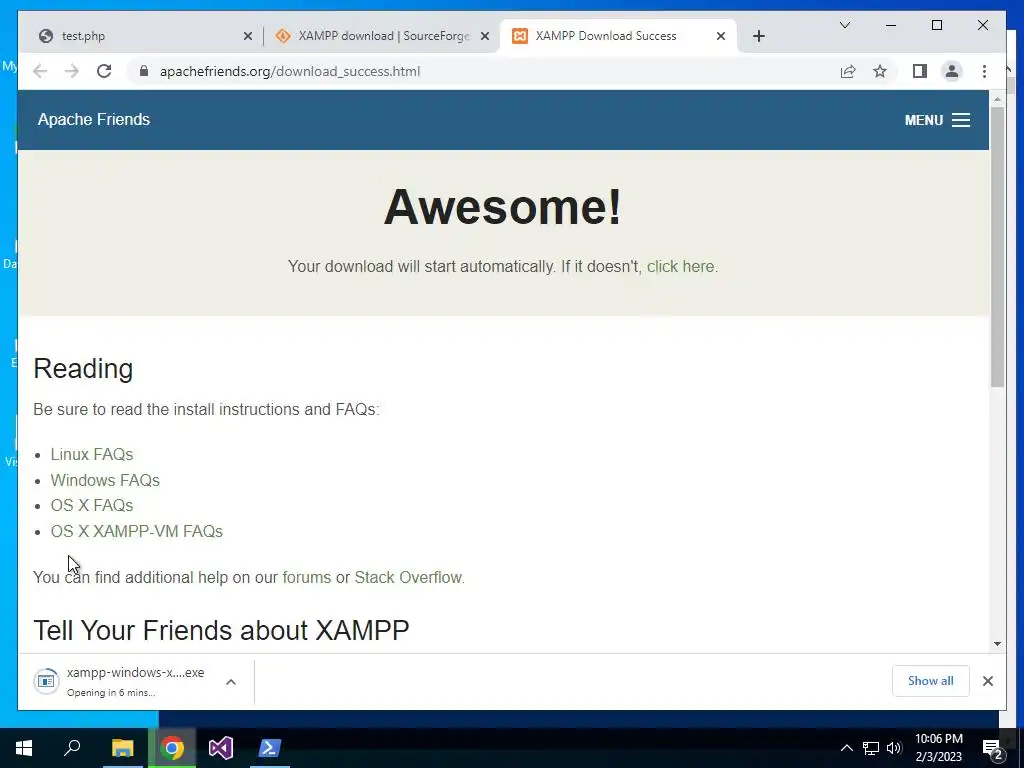Open the Apache Friends home link
1024x768 pixels.
coord(94,120)
